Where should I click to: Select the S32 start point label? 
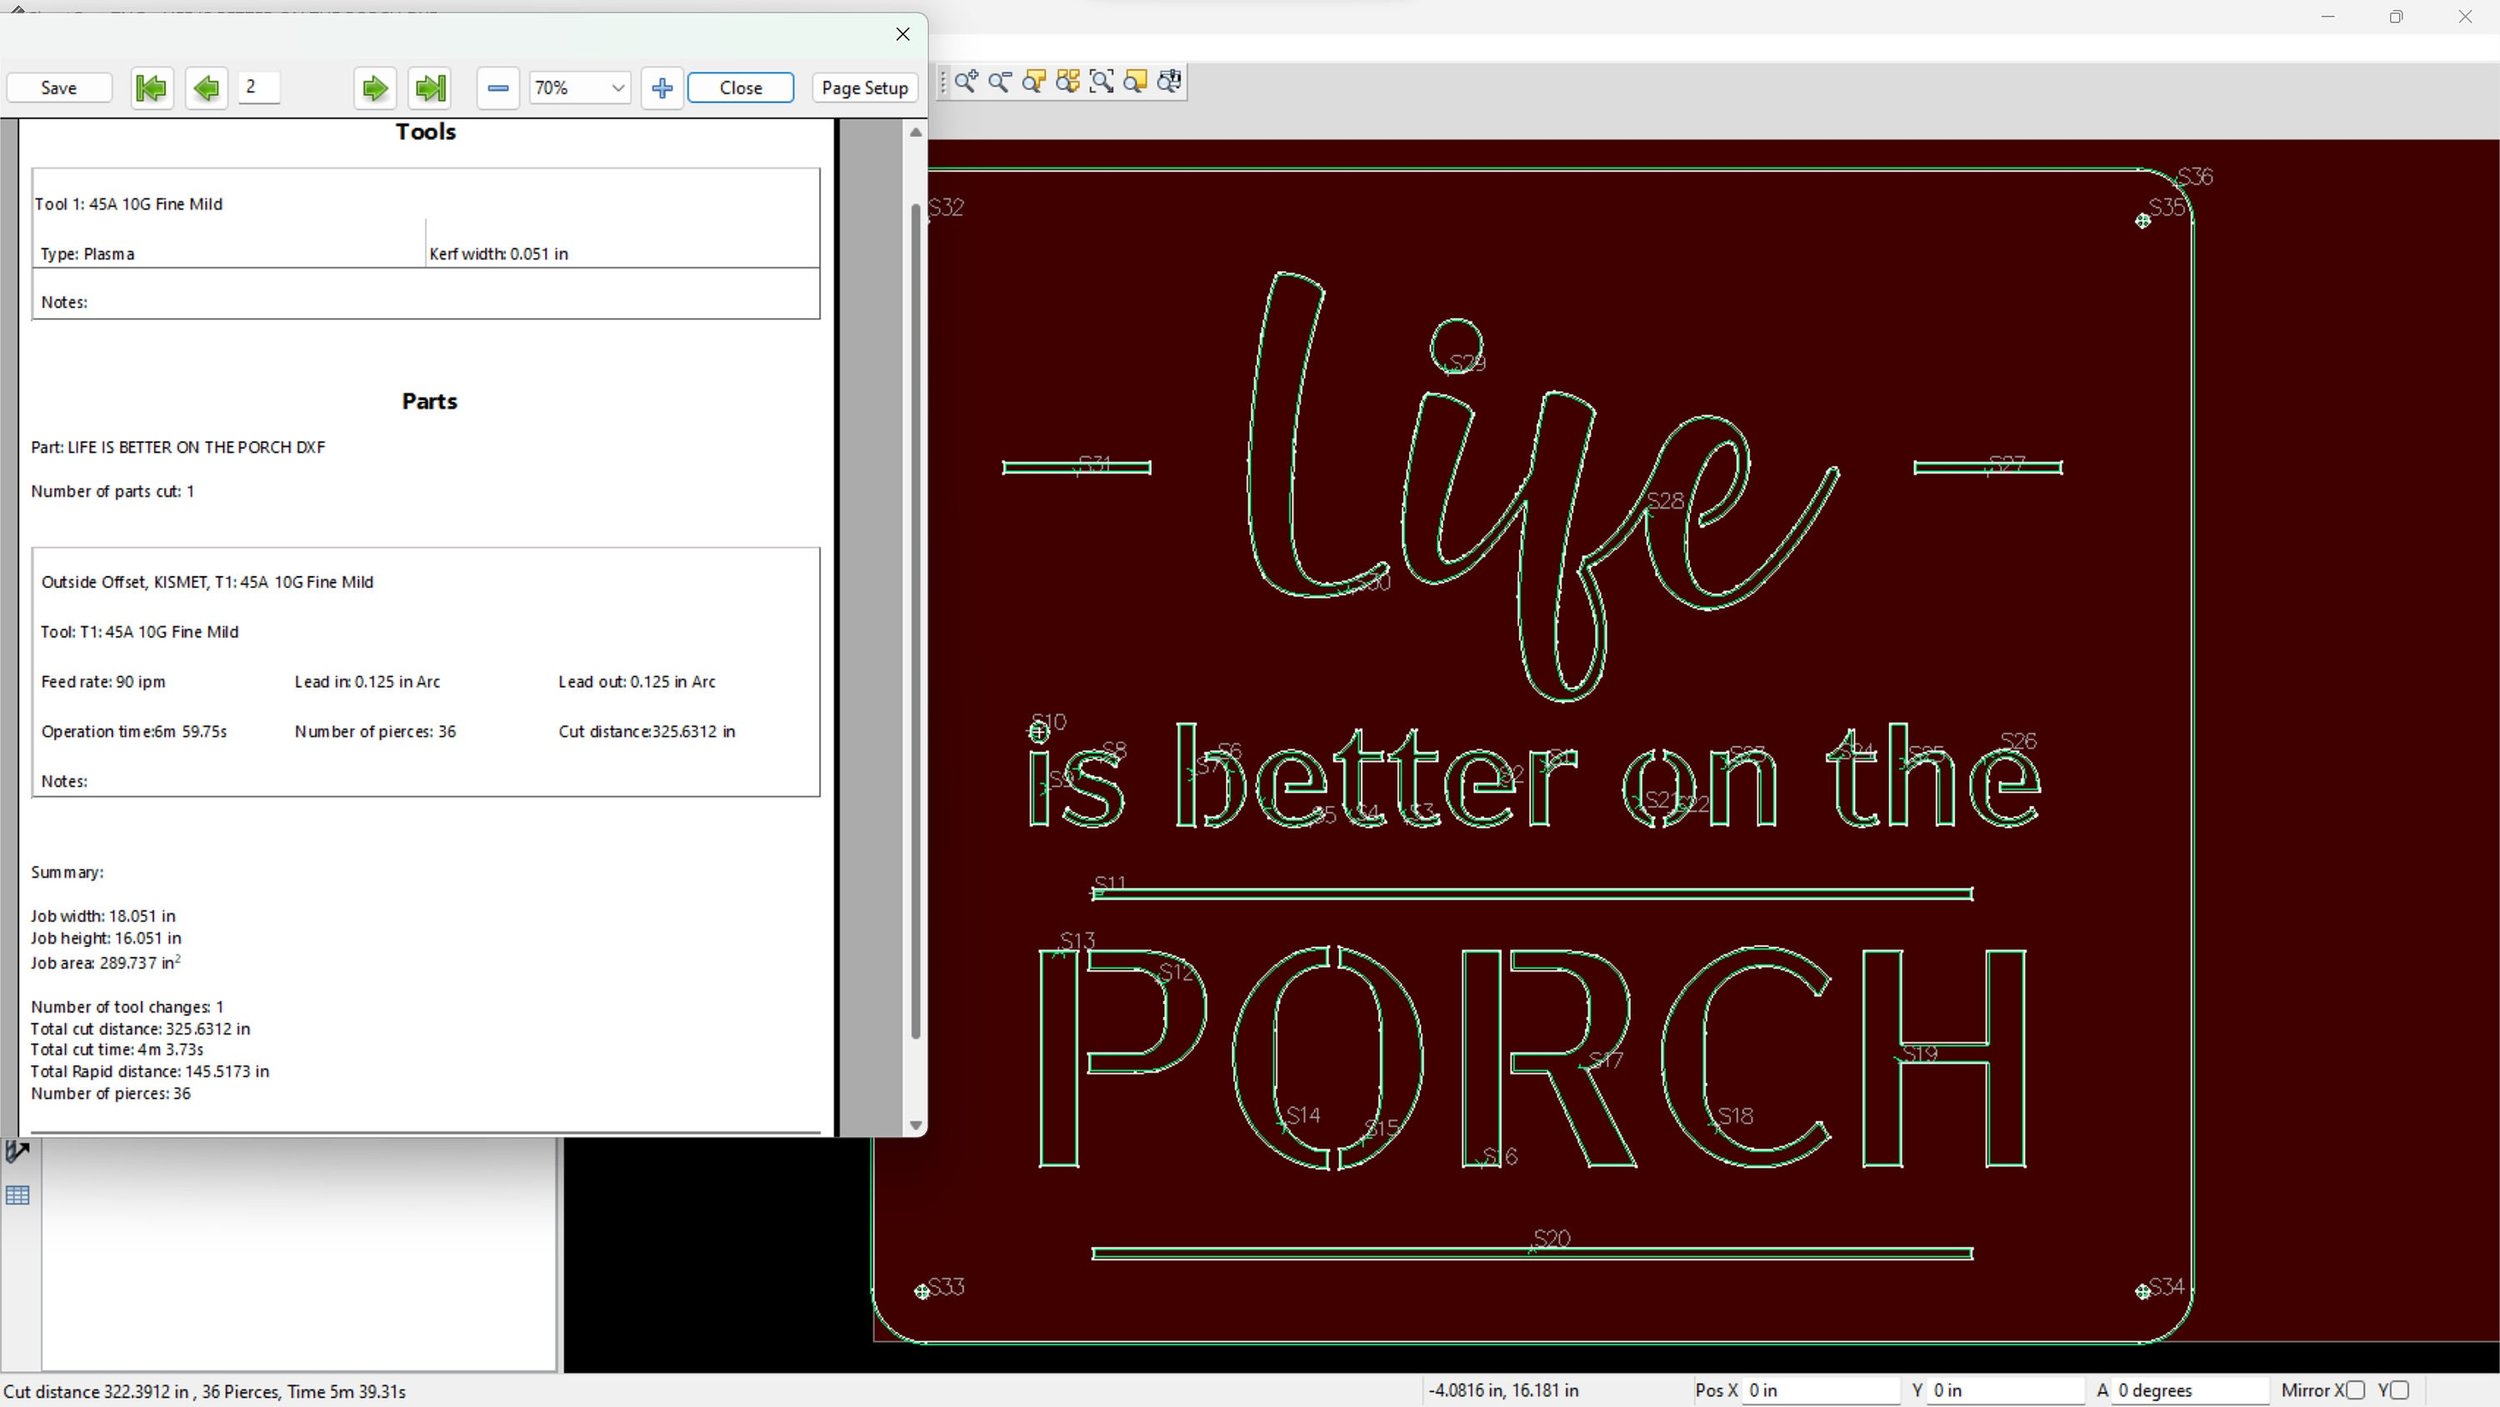pos(946,207)
